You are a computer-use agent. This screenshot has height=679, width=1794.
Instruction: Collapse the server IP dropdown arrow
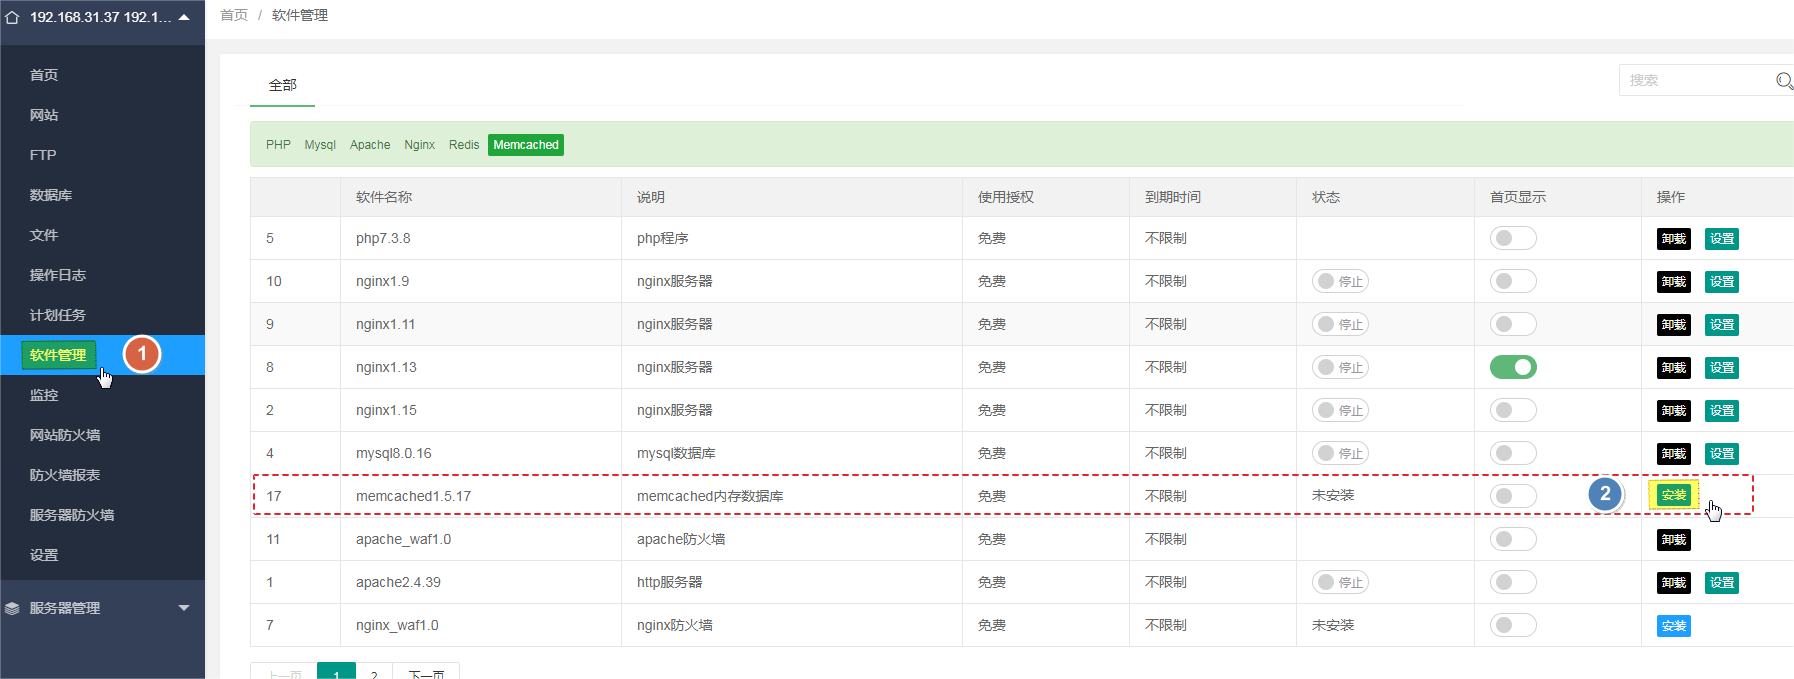tap(184, 17)
